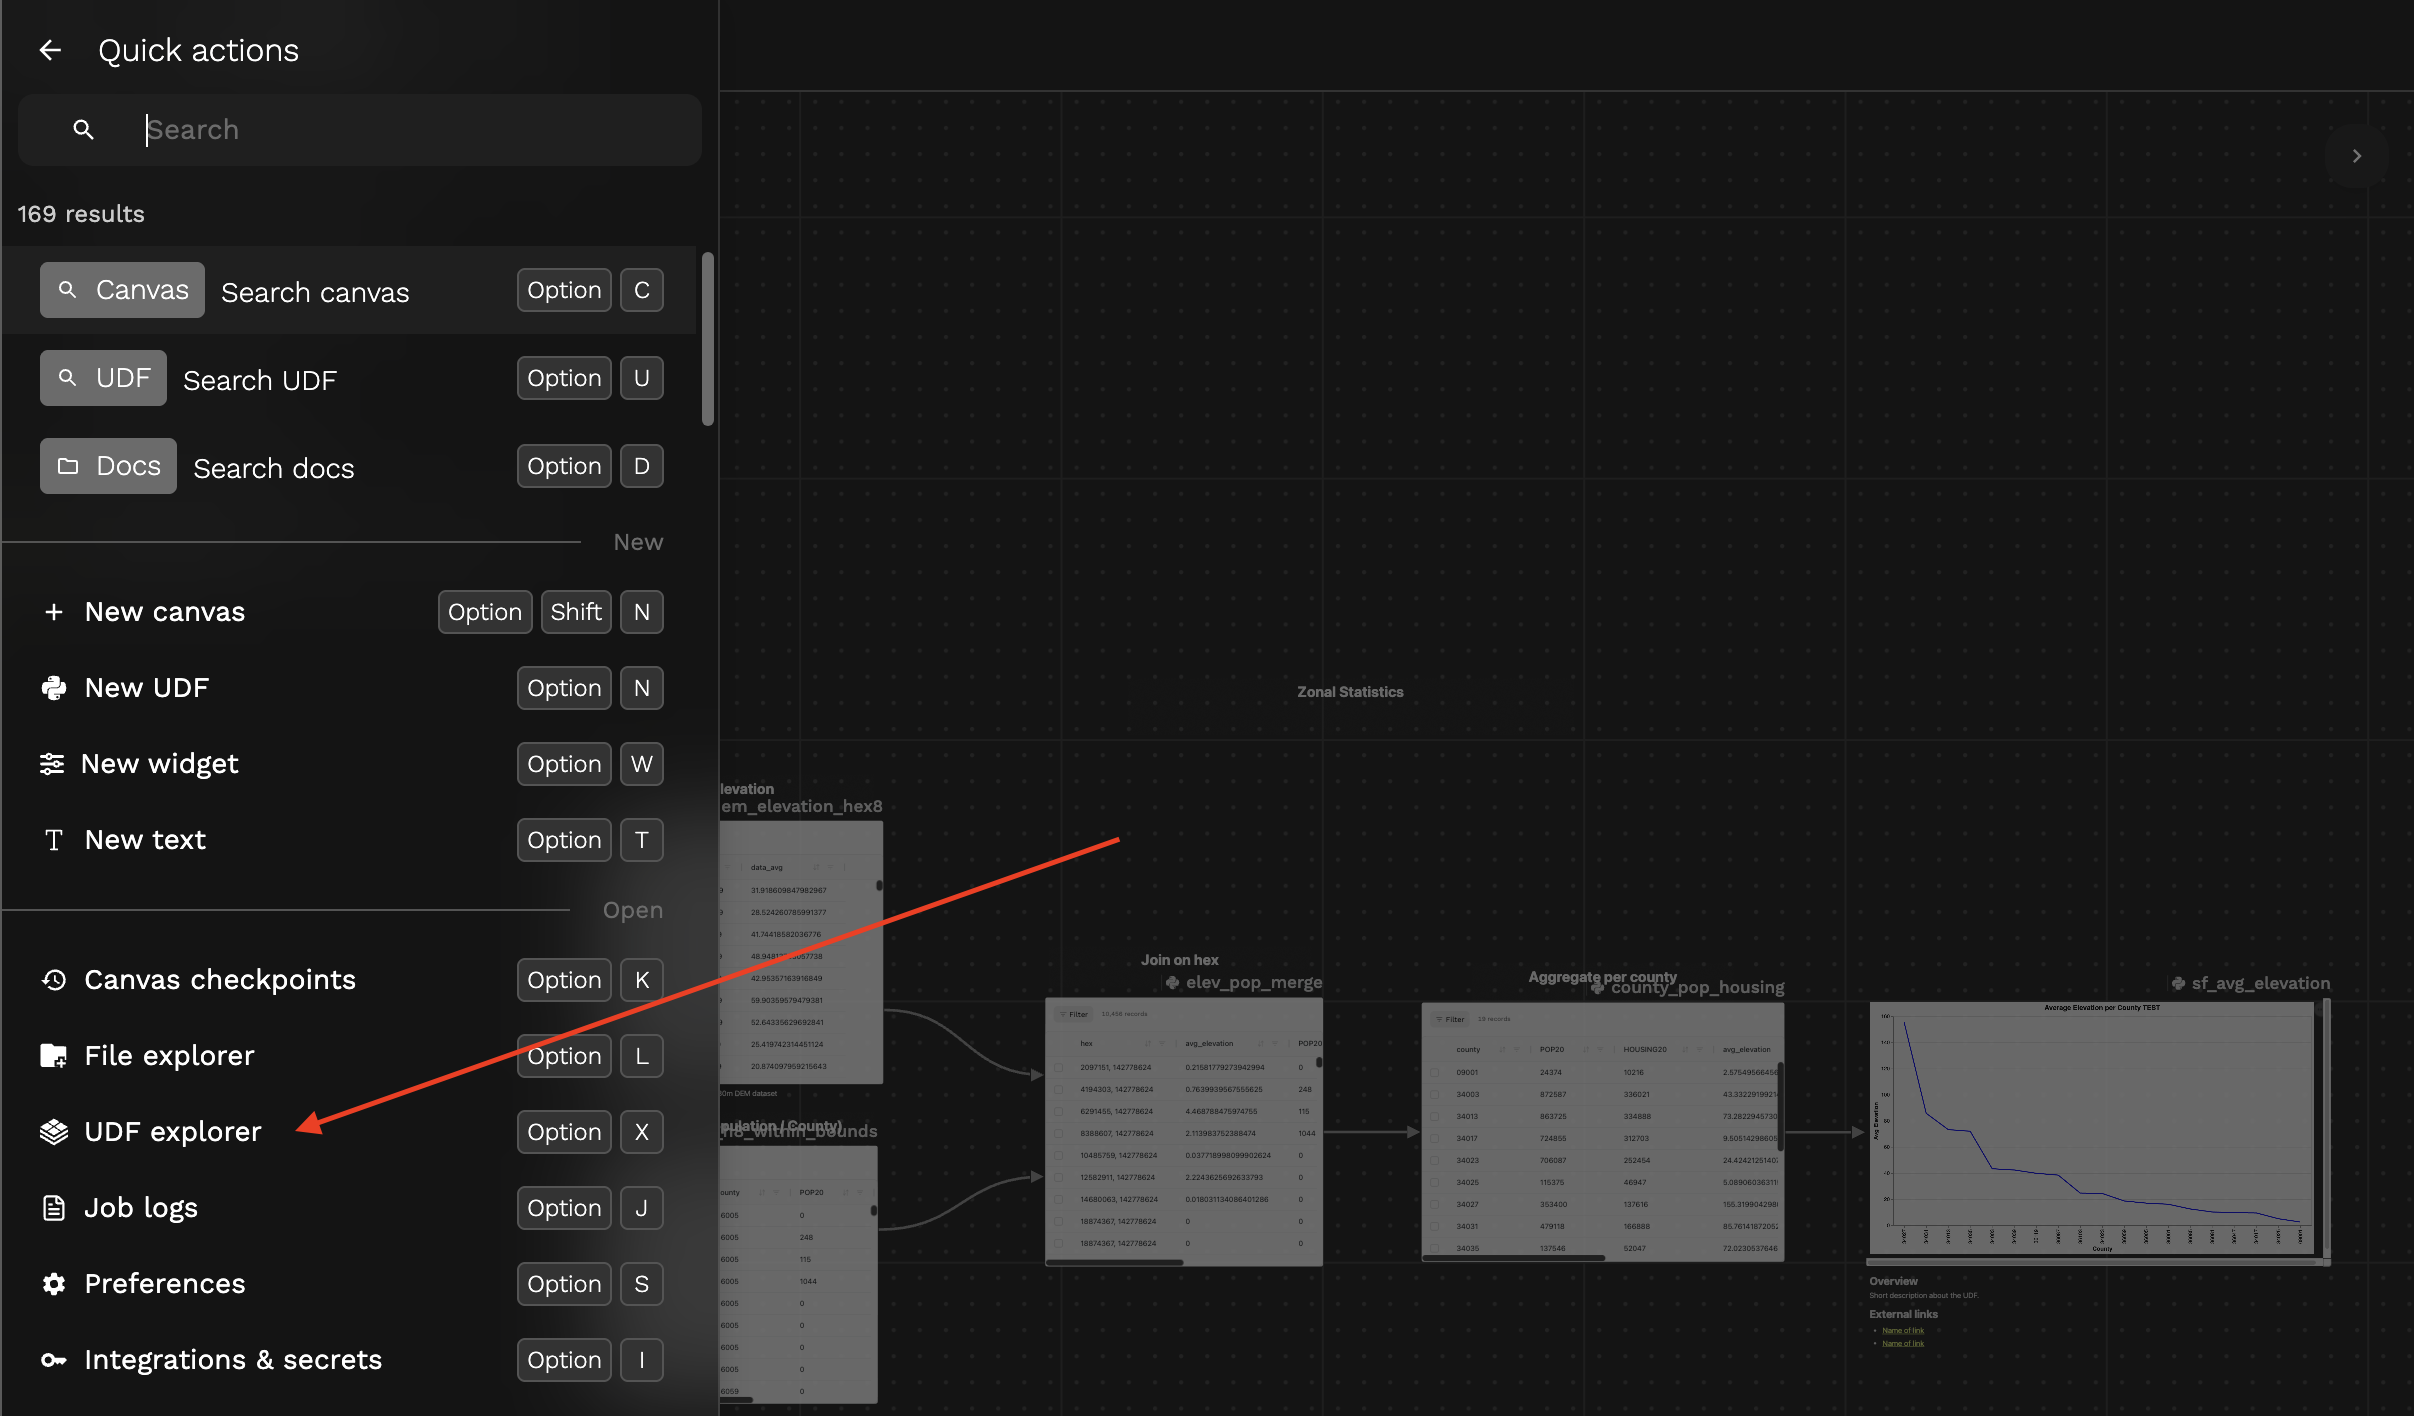Select the Docs search scope chip
The width and height of the screenshot is (2414, 1416).
click(108, 466)
